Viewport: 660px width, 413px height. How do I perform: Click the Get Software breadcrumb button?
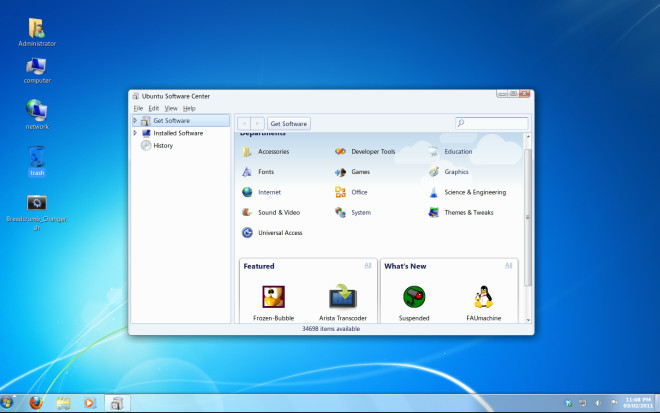[x=289, y=123]
